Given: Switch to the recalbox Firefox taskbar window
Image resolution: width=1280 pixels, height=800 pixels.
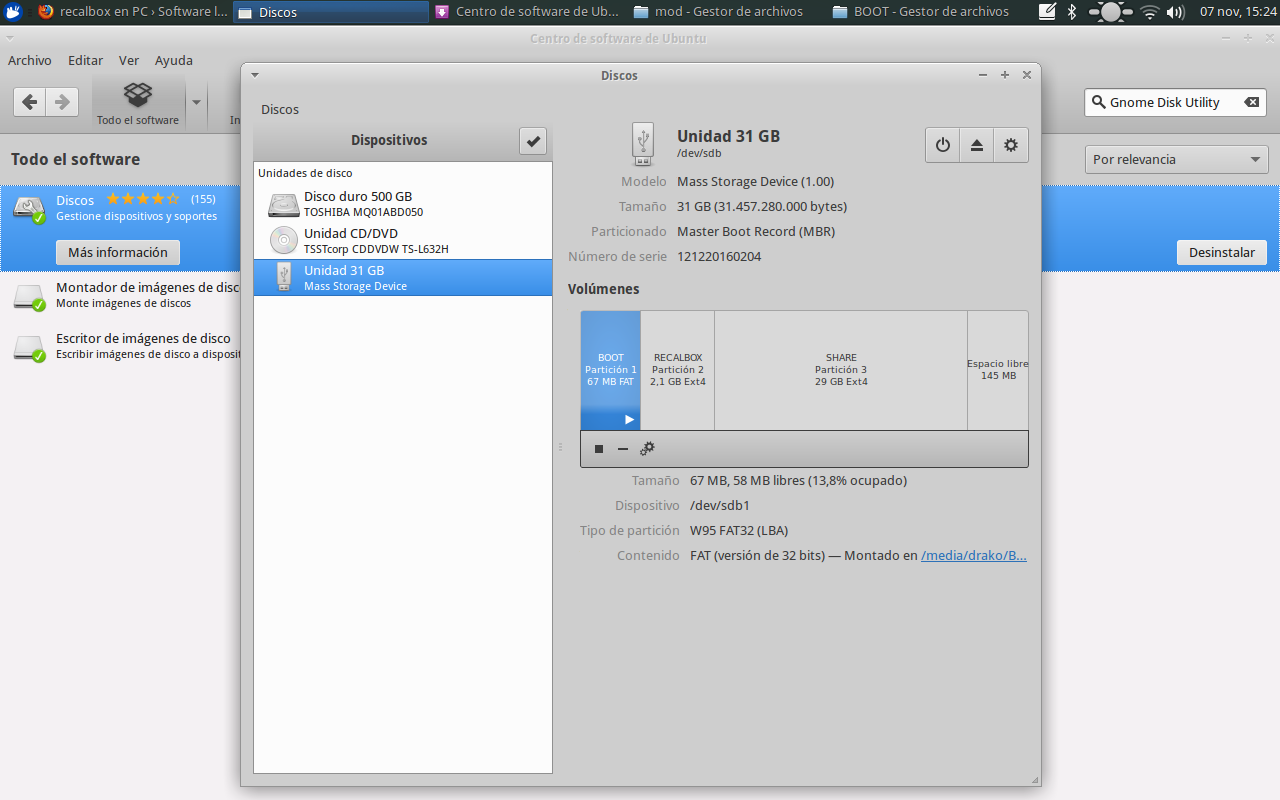Looking at the screenshot, I should 132,12.
